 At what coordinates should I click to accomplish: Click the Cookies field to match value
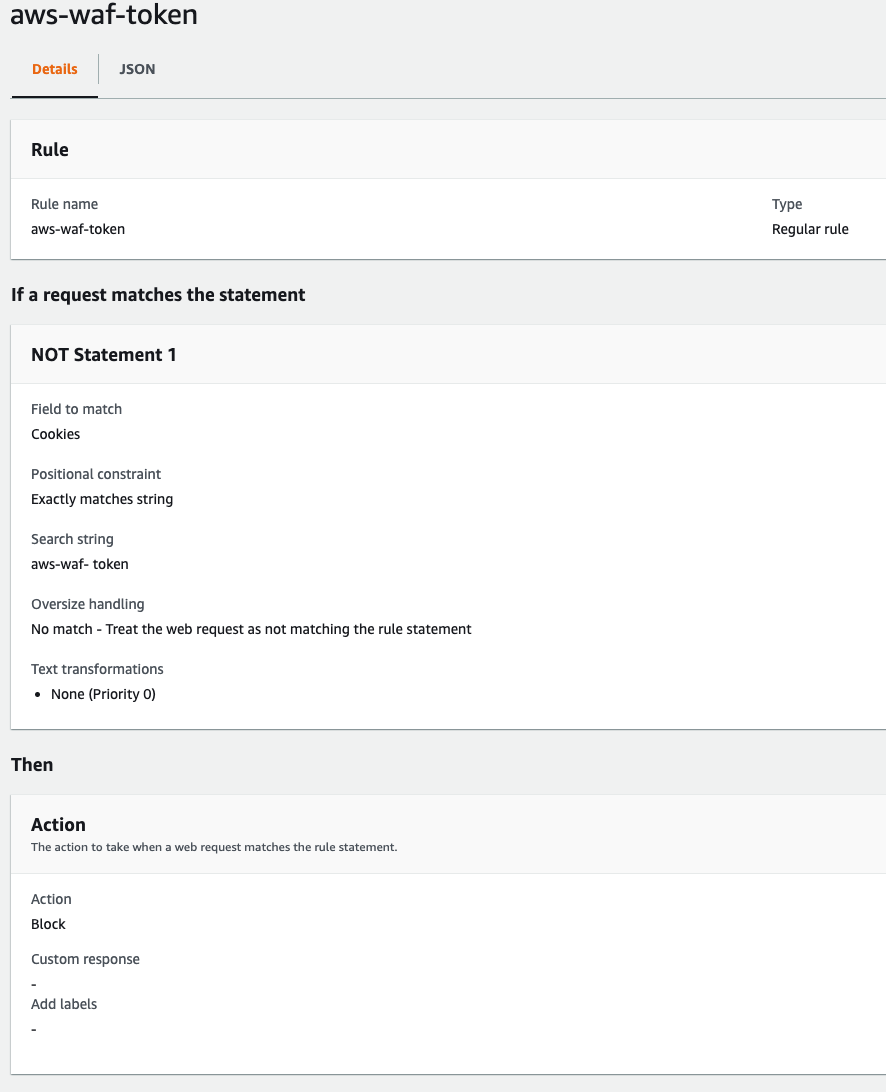56,434
